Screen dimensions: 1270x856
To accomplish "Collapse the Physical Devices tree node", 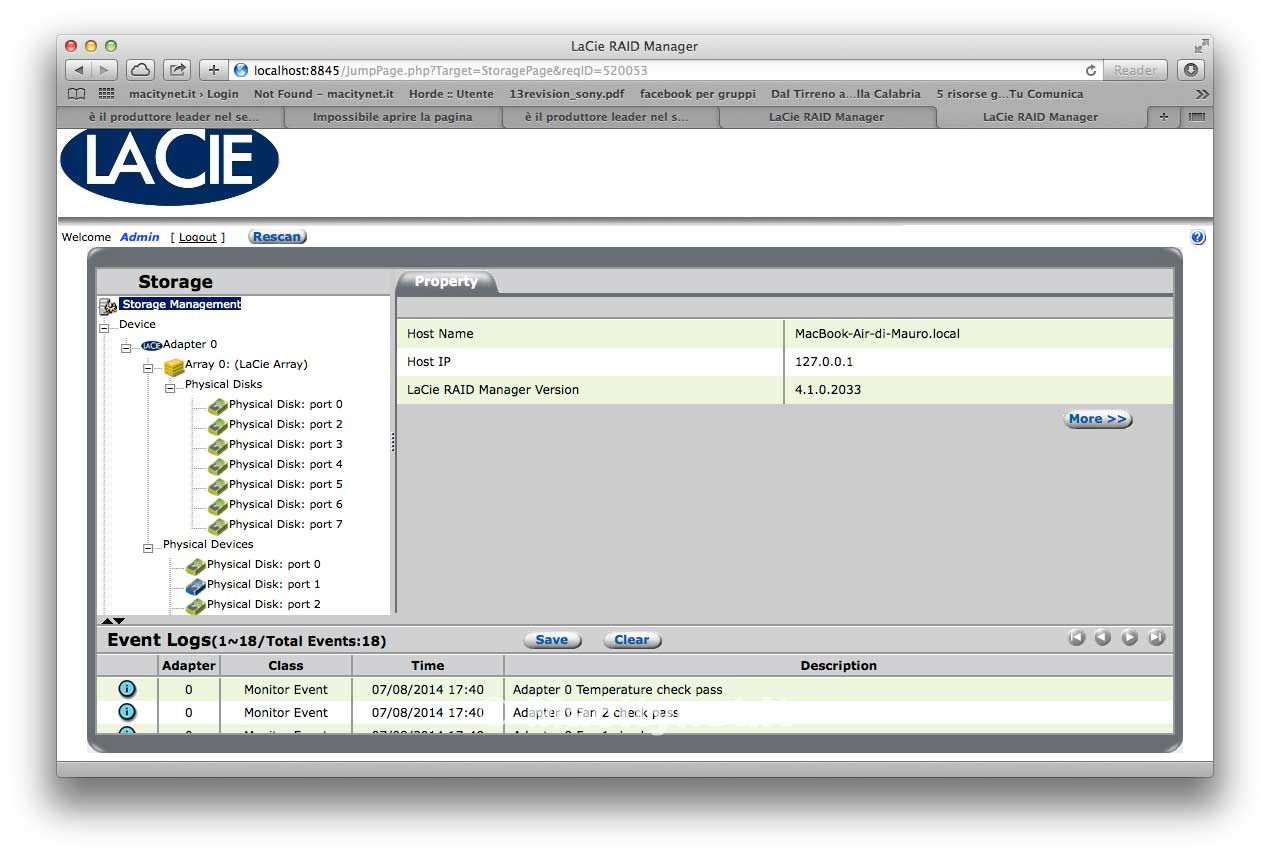I will 148,548.
